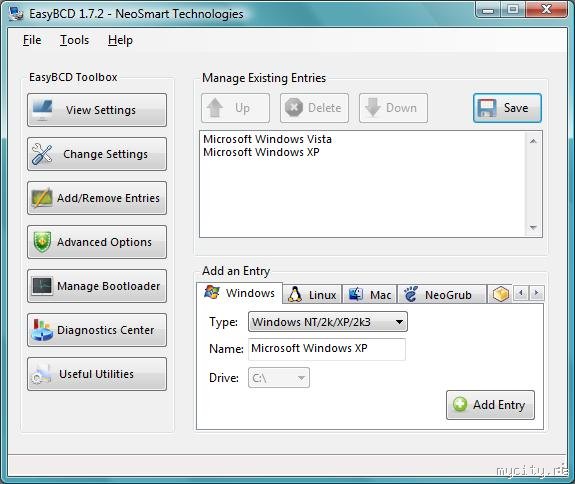Screen dimensions: 575x484
Task: Open Manage Bootloader screen icon
Action: 42,286
